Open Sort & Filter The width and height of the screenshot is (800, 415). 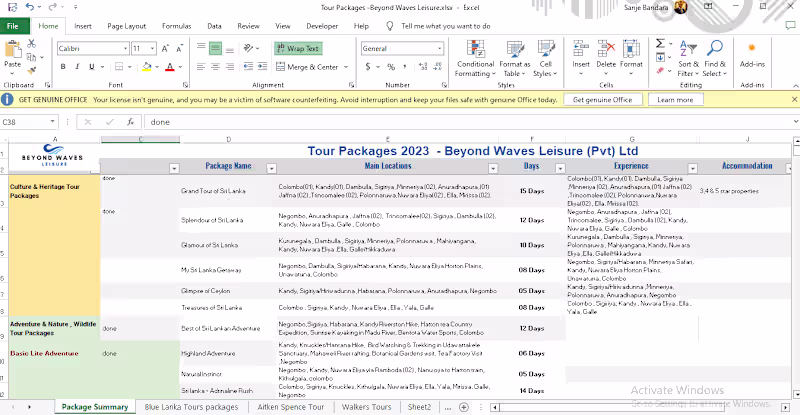[688, 59]
